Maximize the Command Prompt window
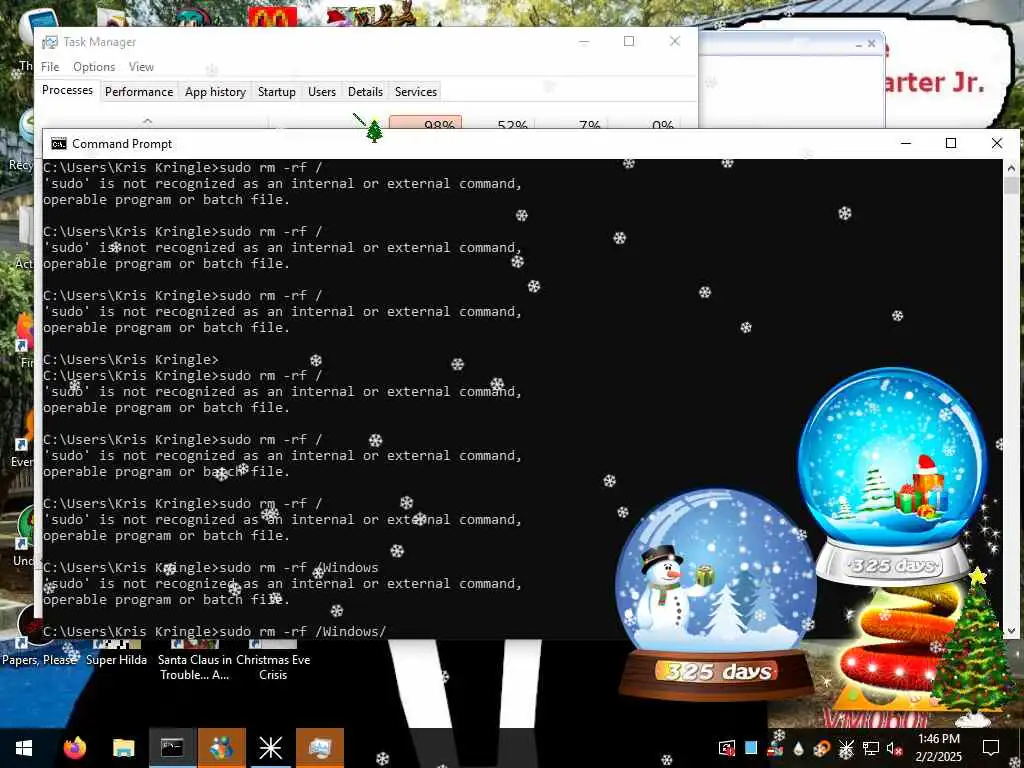The width and height of the screenshot is (1024, 768). click(951, 144)
